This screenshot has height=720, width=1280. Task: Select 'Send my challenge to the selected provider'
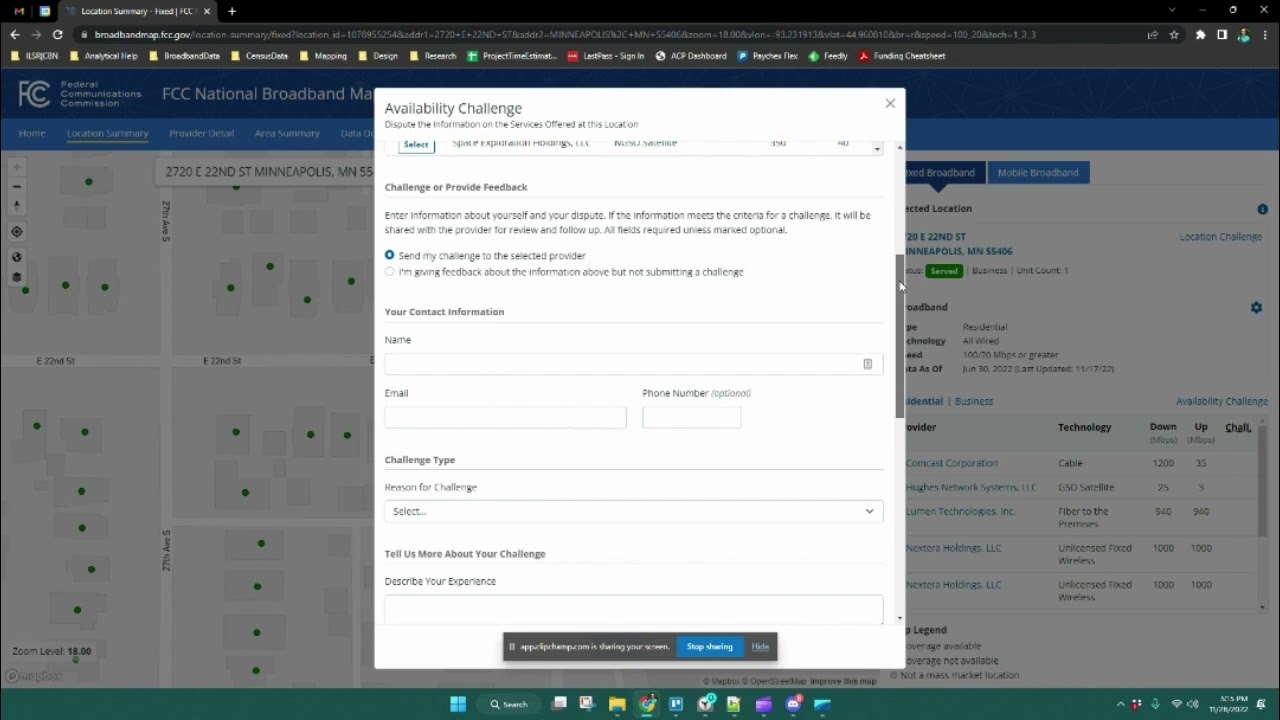coord(389,255)
